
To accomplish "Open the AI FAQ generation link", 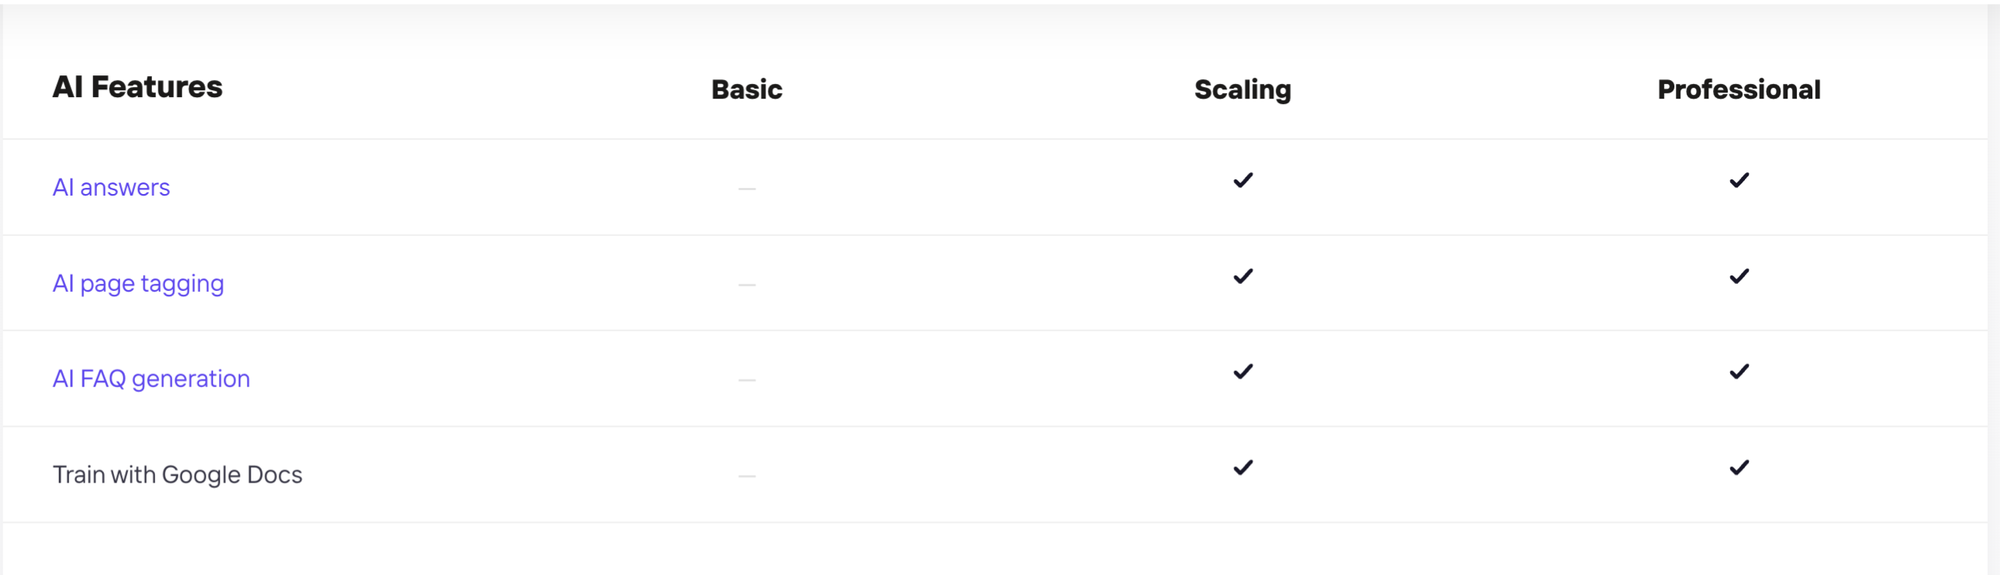I will [x=151, y=379].
